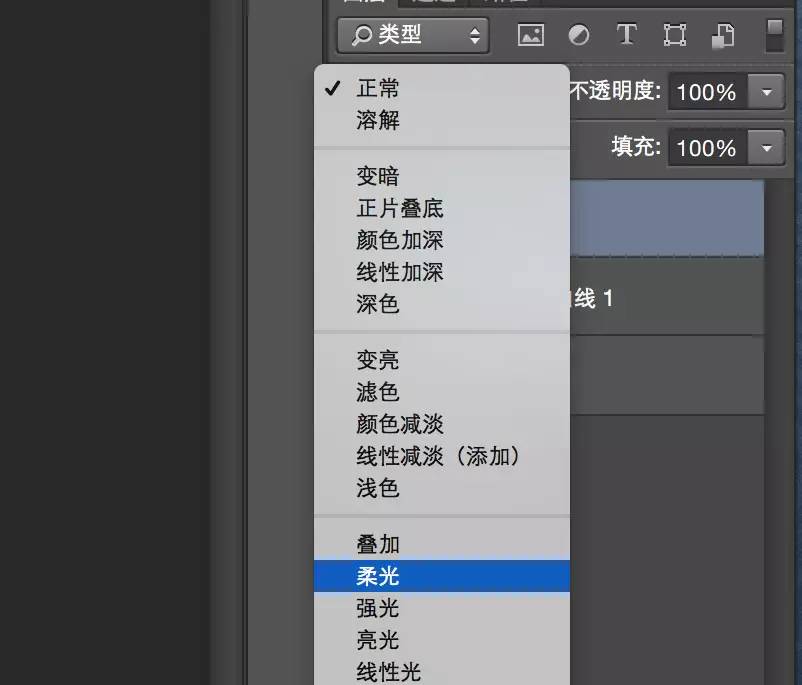Click the 不透明度 100% value field
Viewport: 802px width, 685px height.
pyautogui.click(x=707, y=93)
